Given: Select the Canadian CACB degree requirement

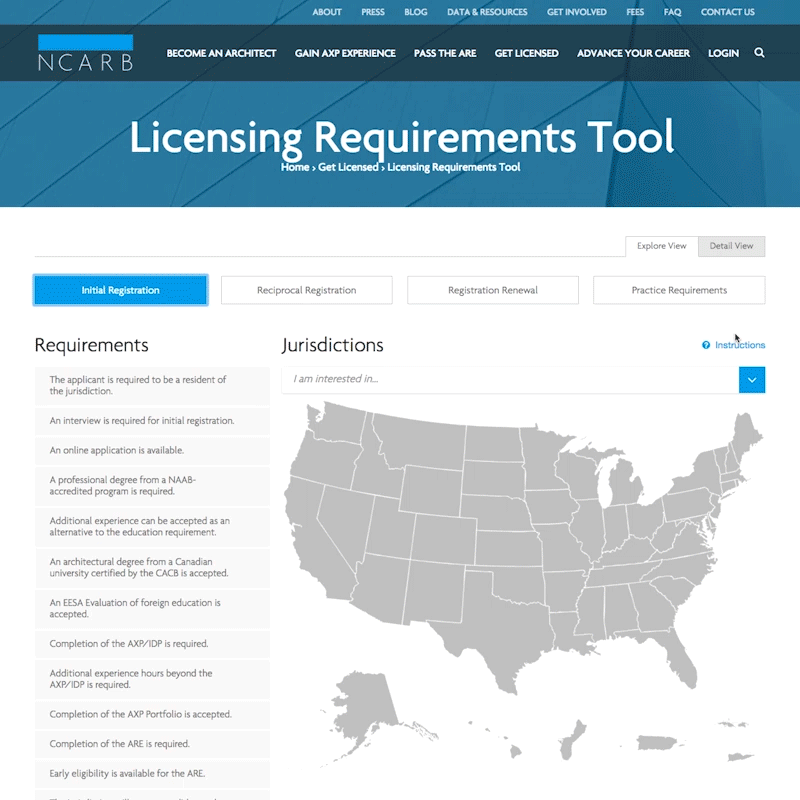Looking at the screenshot, I should [152, 567].
